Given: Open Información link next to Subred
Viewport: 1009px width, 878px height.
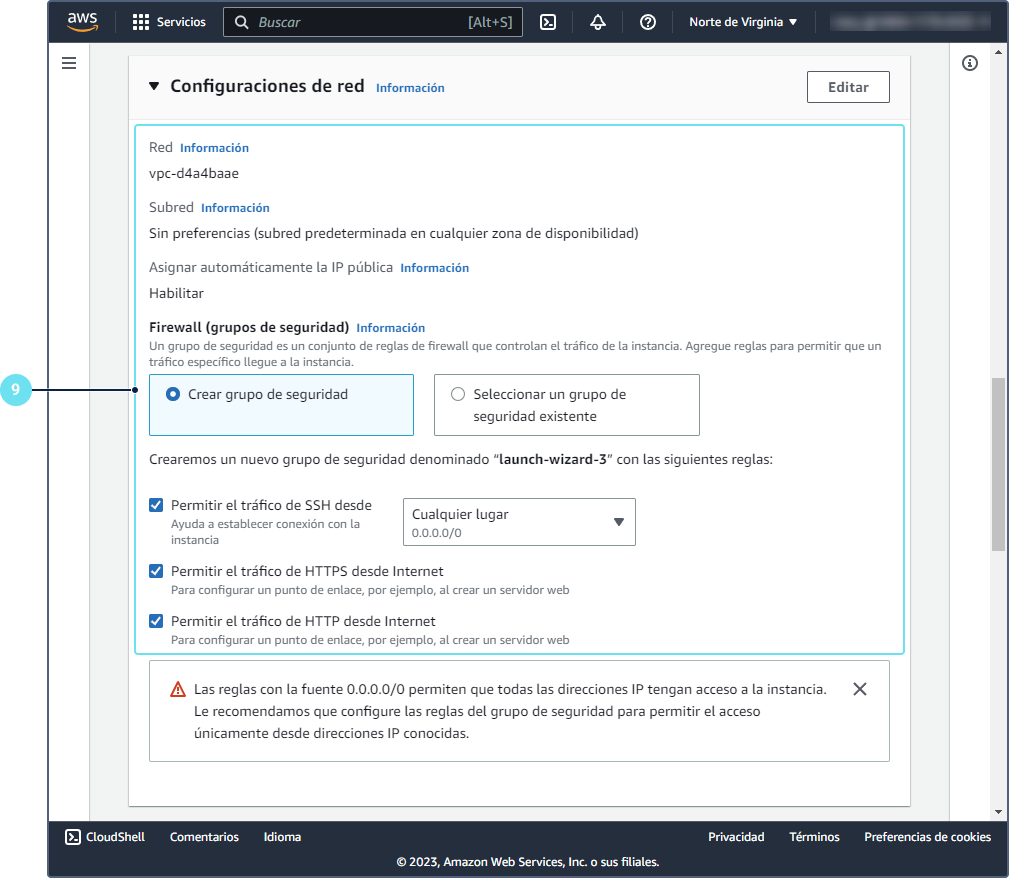Looking at the screenshot, I should pos(235,208).
